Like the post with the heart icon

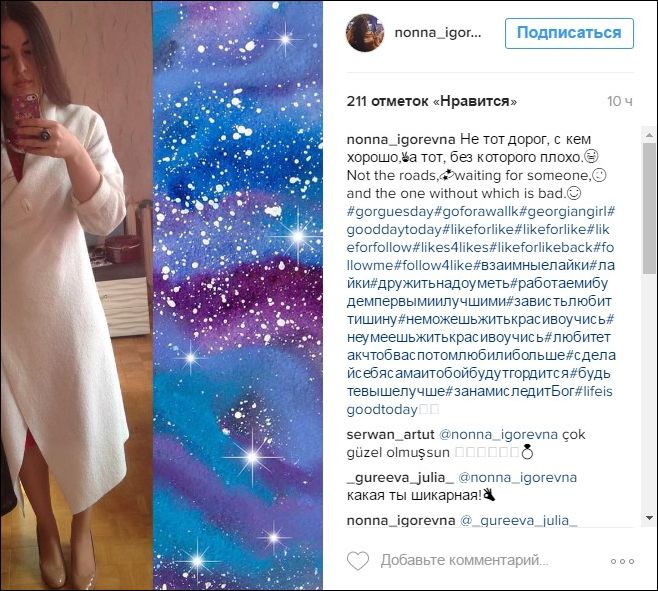coord(358,561)
